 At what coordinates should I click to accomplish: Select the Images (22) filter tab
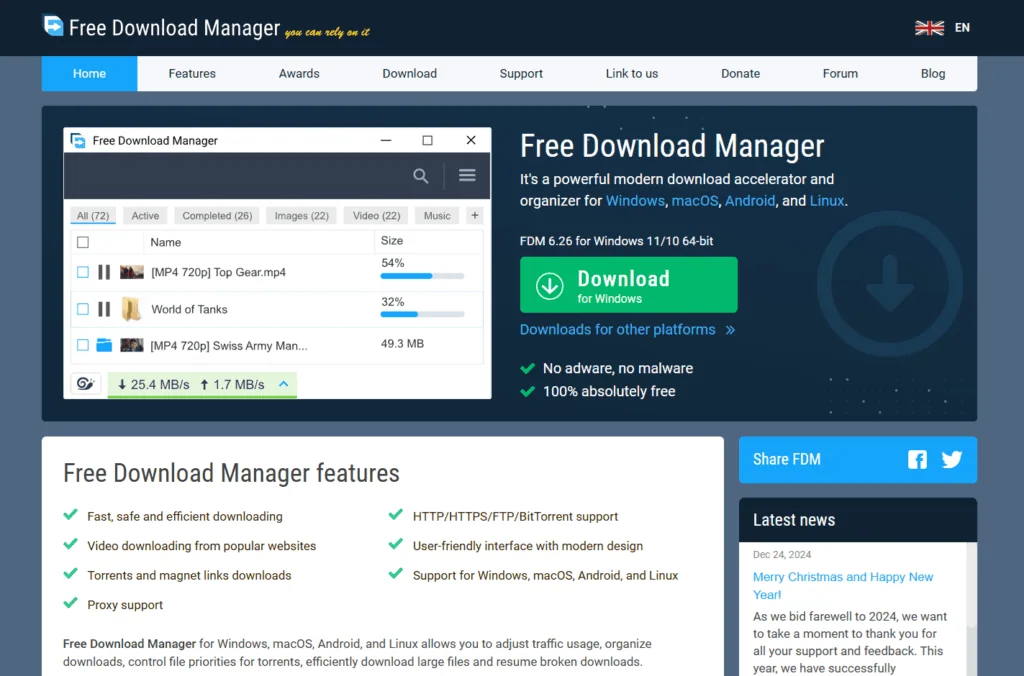click(302, 216)
